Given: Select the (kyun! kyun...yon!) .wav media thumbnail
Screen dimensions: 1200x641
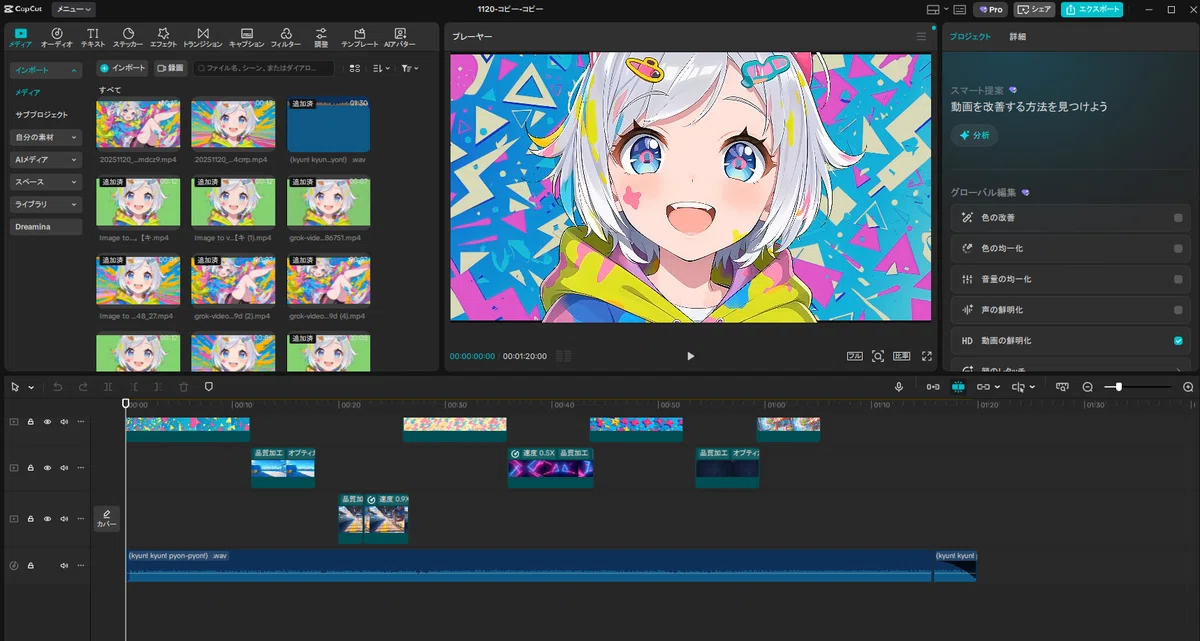Looking at the screenshot, I should pos(328,124).
